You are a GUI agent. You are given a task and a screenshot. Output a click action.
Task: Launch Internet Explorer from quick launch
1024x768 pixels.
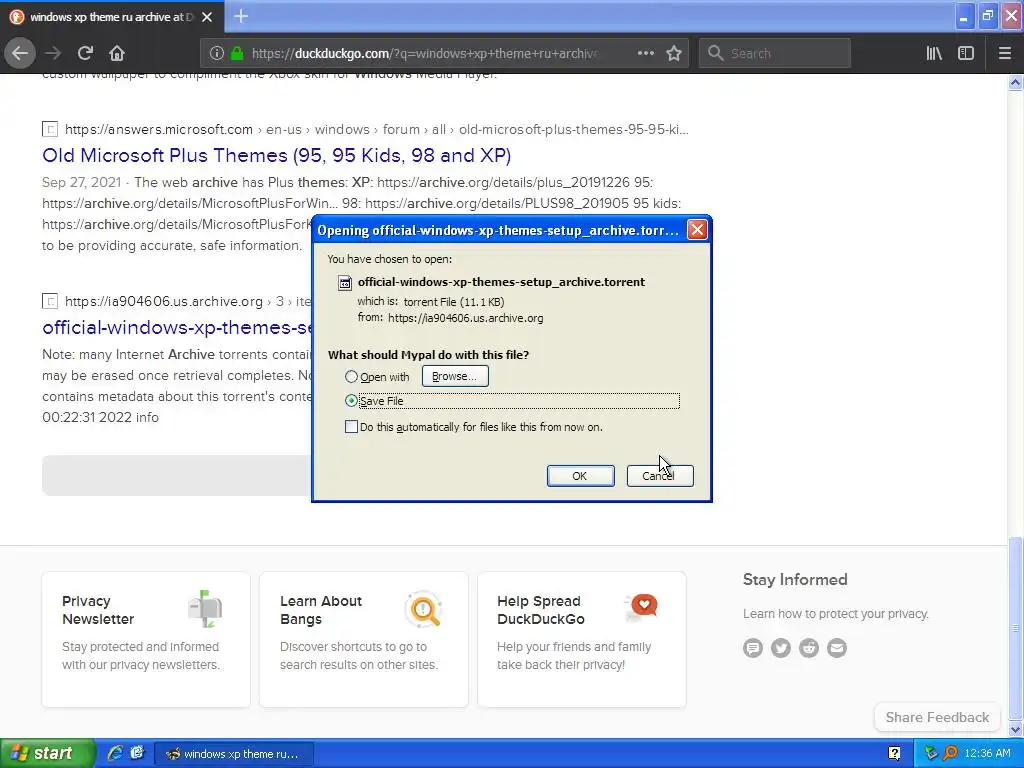(x=115, y=753)
